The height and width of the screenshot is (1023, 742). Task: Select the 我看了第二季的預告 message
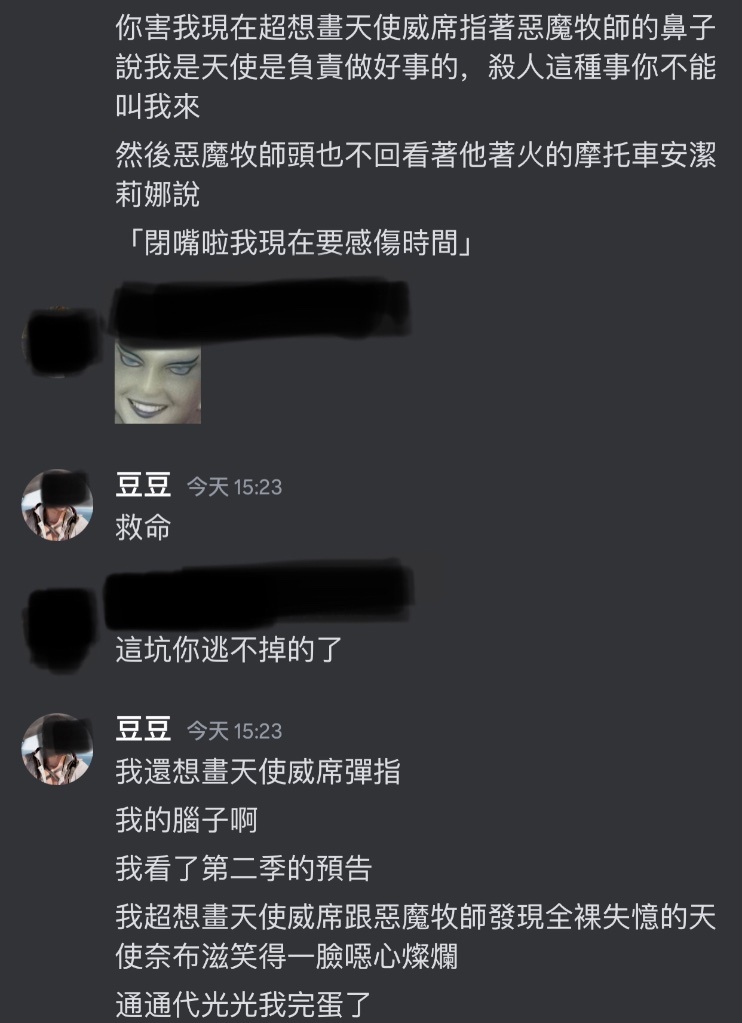(244, 869)
